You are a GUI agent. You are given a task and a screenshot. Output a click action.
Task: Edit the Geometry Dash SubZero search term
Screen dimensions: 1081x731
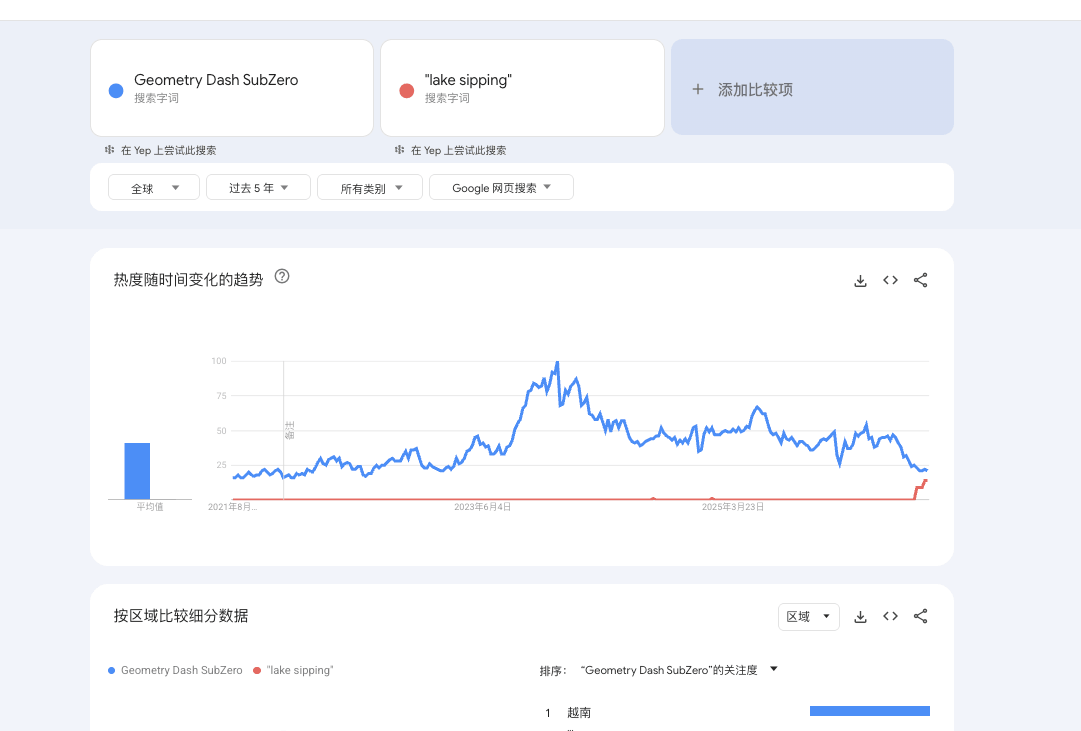232,88
